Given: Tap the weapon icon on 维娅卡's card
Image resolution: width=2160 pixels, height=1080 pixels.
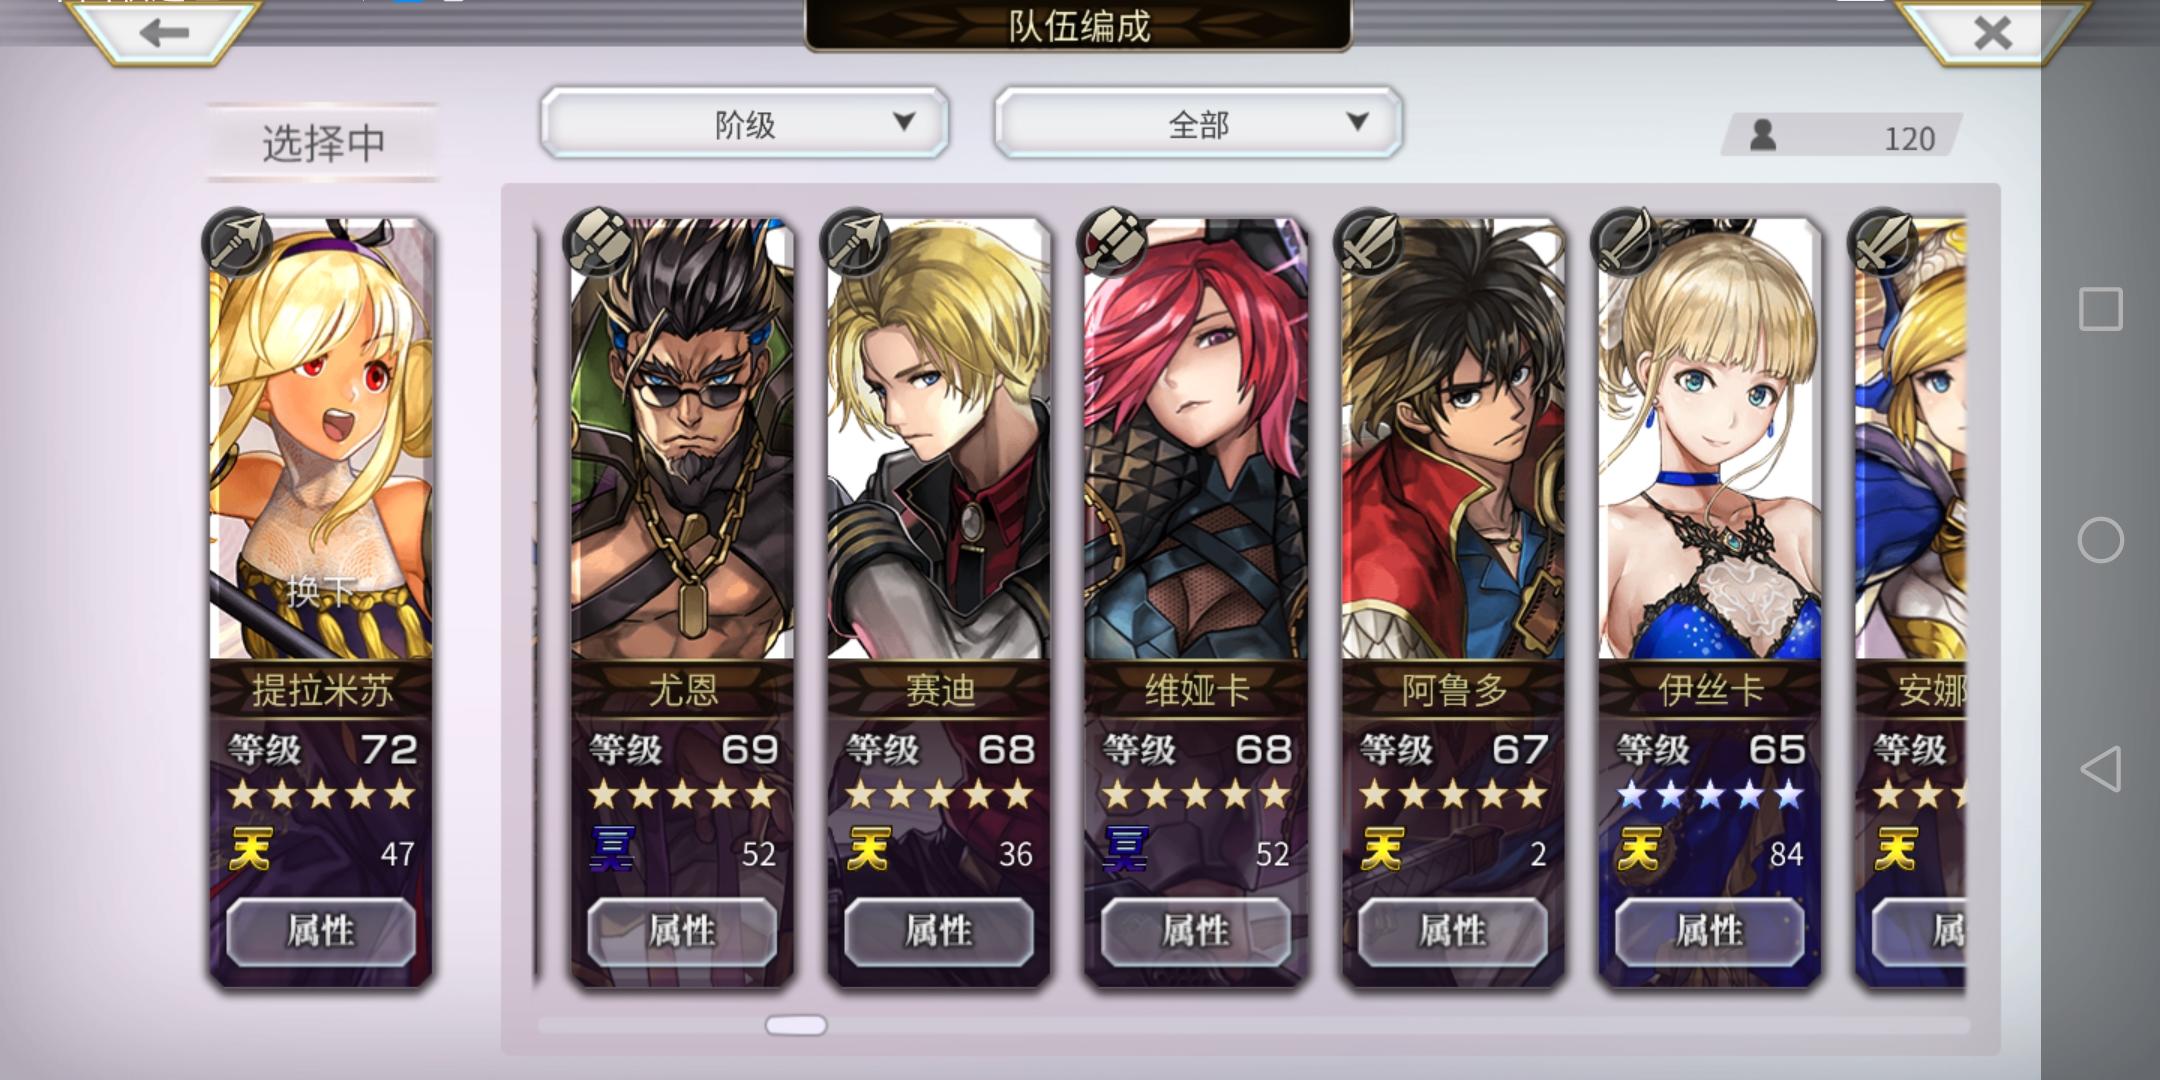Looking at the screenshot, I should click(1112, 241).
